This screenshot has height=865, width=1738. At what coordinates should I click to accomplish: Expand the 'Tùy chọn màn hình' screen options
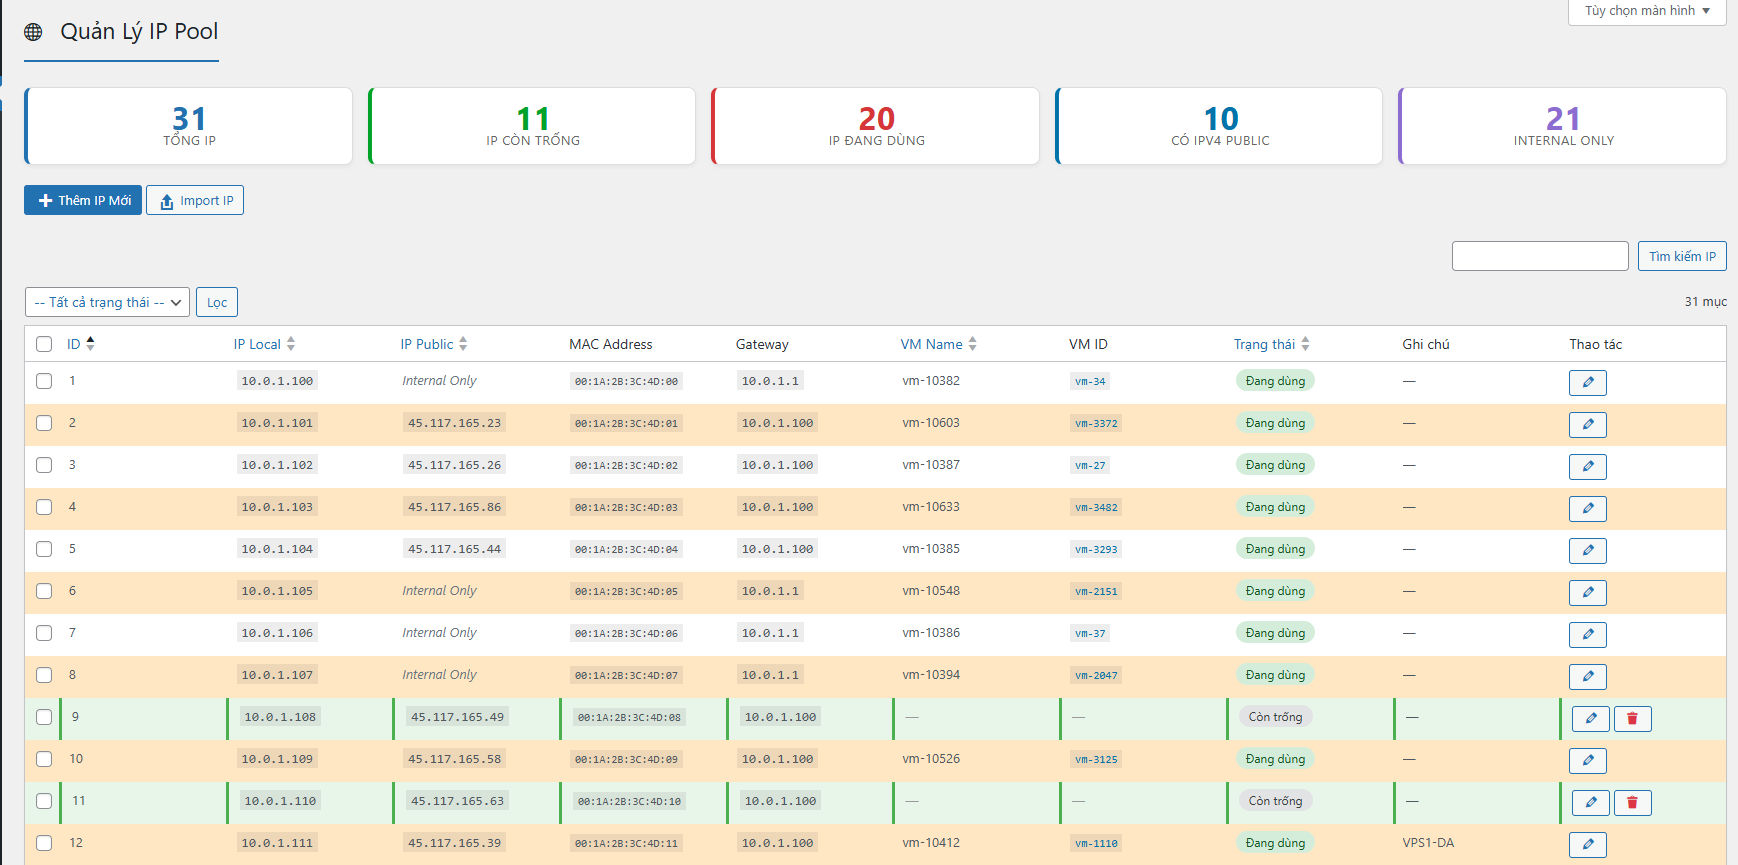pyautogui.click(x=1646, y=11)
